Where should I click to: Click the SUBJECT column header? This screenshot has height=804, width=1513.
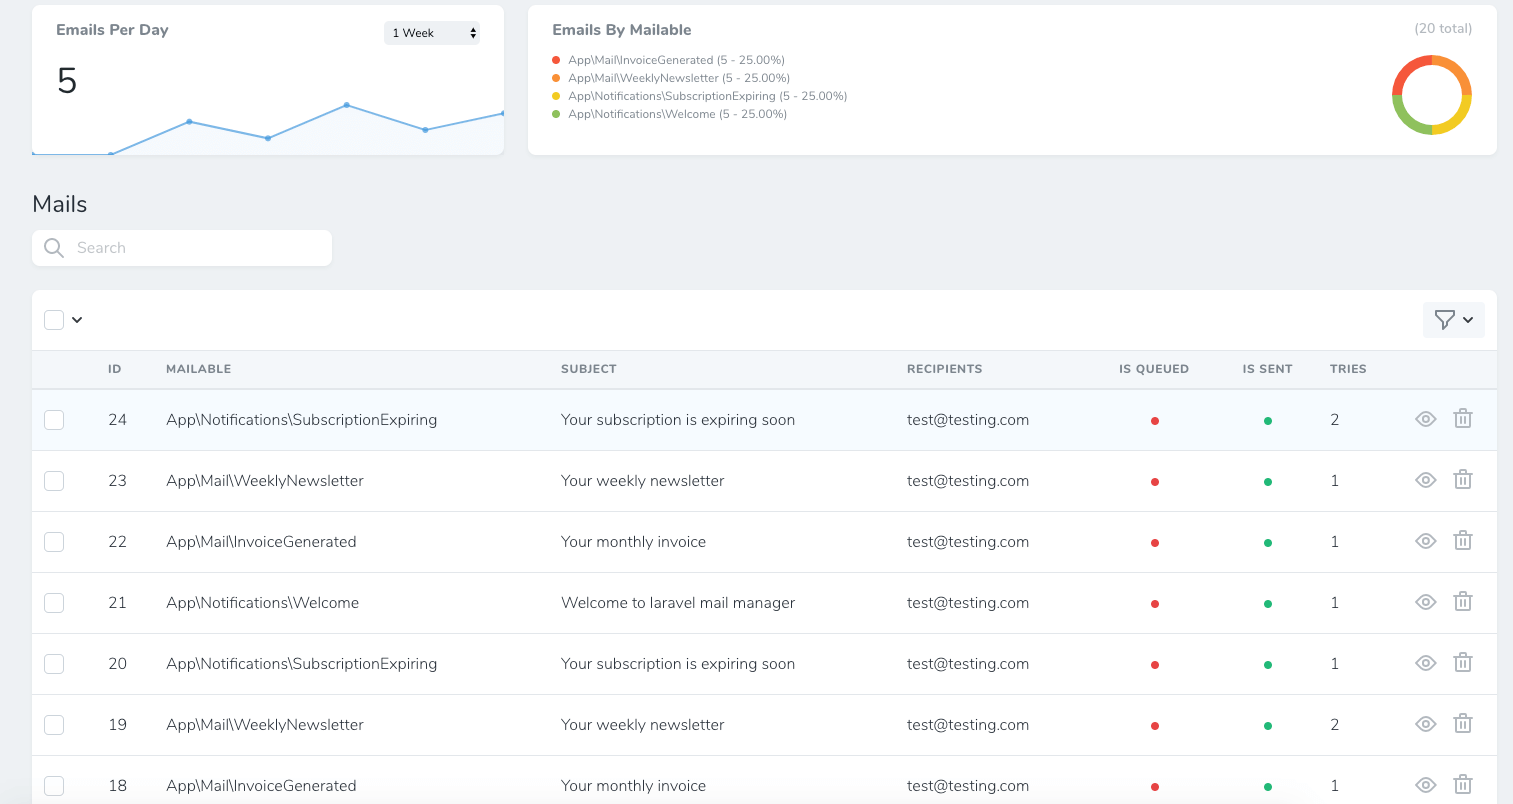(588, 369)
